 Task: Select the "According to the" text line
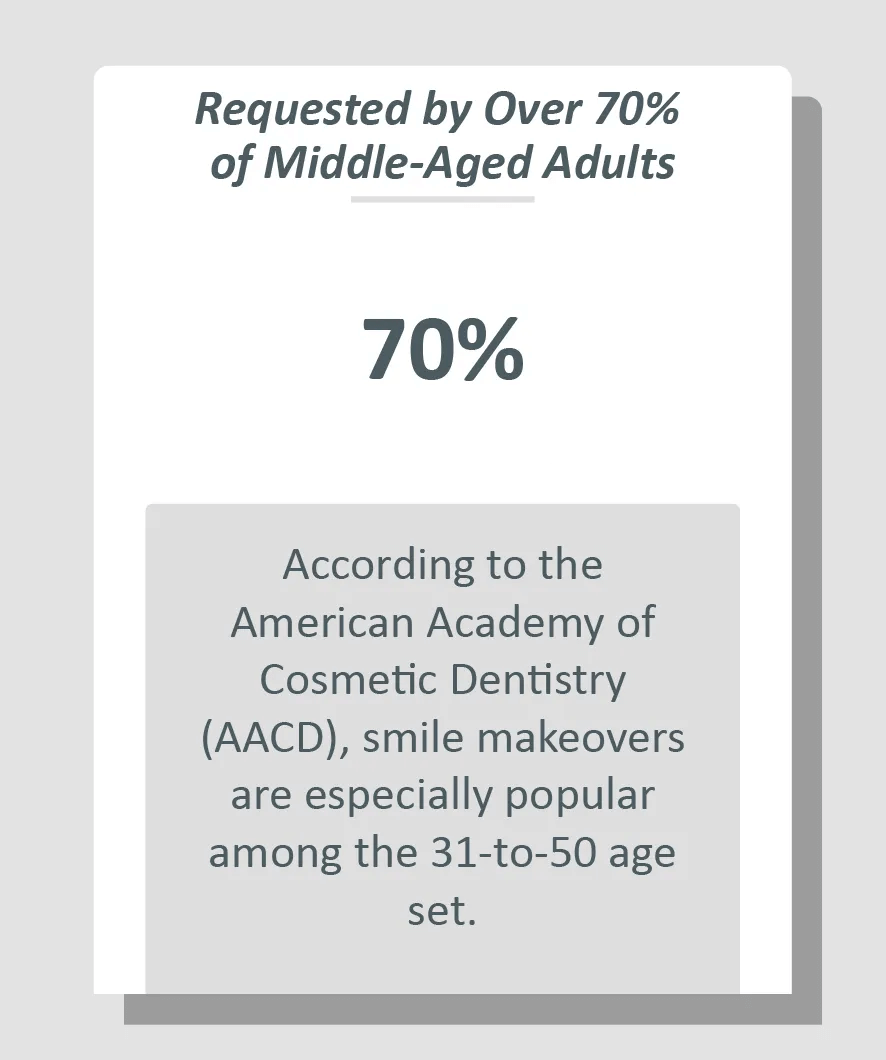(443, 564)
